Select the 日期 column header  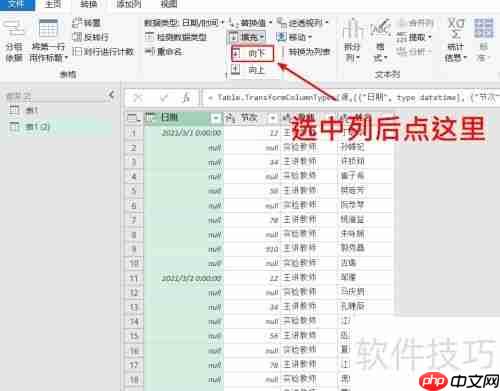[184, 117]
